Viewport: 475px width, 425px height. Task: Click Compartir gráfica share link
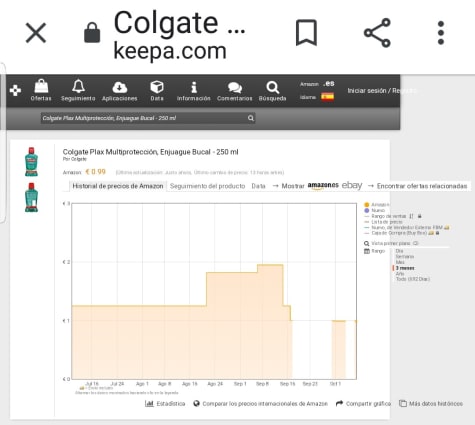click(363, 404)
